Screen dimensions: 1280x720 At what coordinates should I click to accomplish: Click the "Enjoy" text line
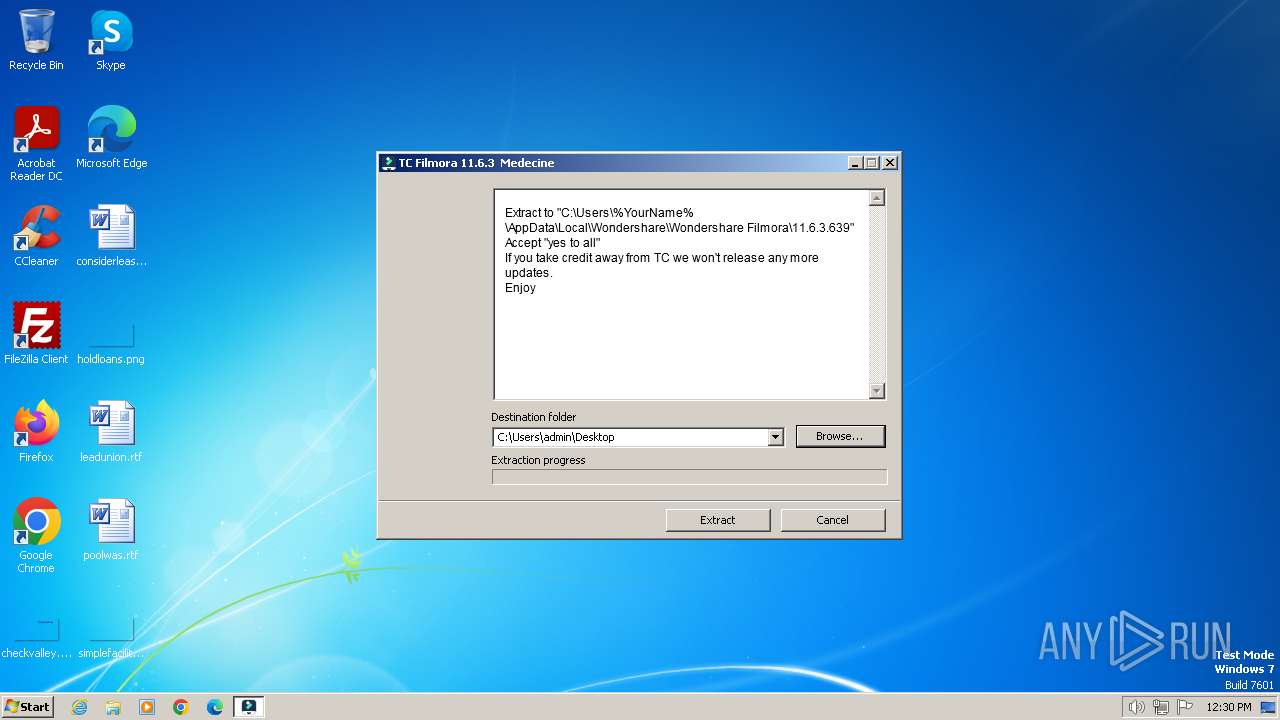[521, 288]
